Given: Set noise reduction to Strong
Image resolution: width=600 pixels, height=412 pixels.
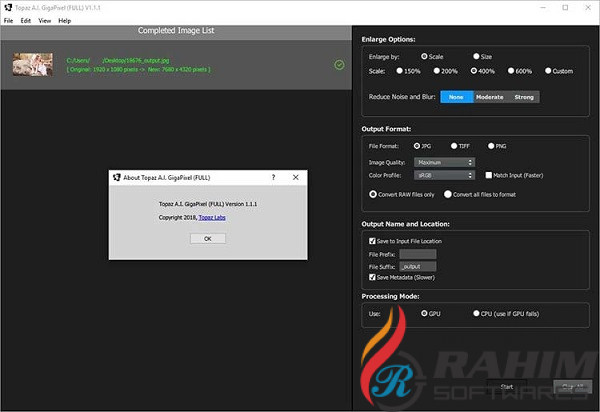Looking at the screenshot, I should click(x=523, y=97).
